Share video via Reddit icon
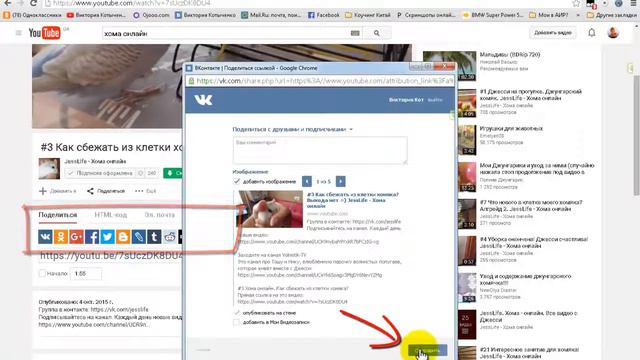640x360 pixels. point(169,236)
